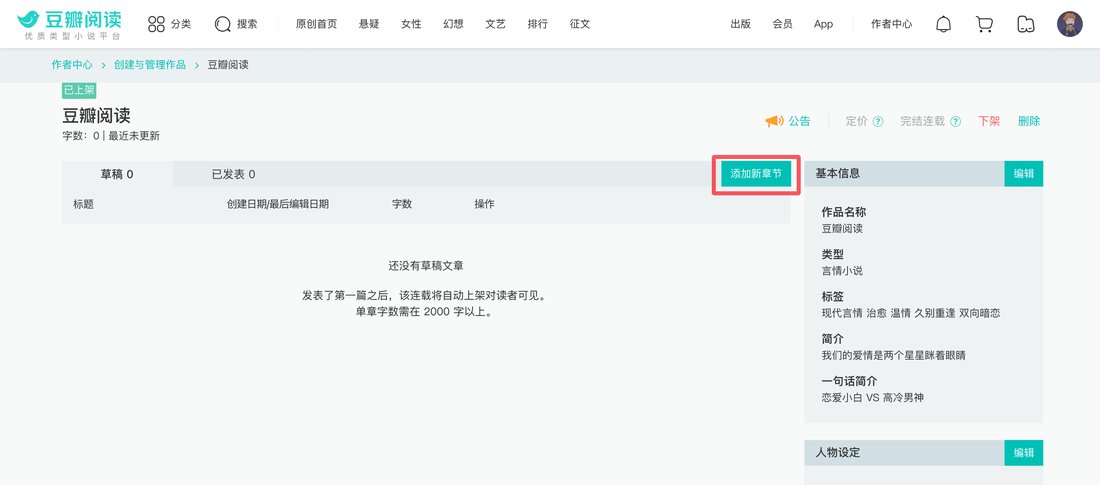The width and height of the screenshot is (1100, 485).
Task: Open the bookshelf icon beside the cart
Action: pos(1025,24)
